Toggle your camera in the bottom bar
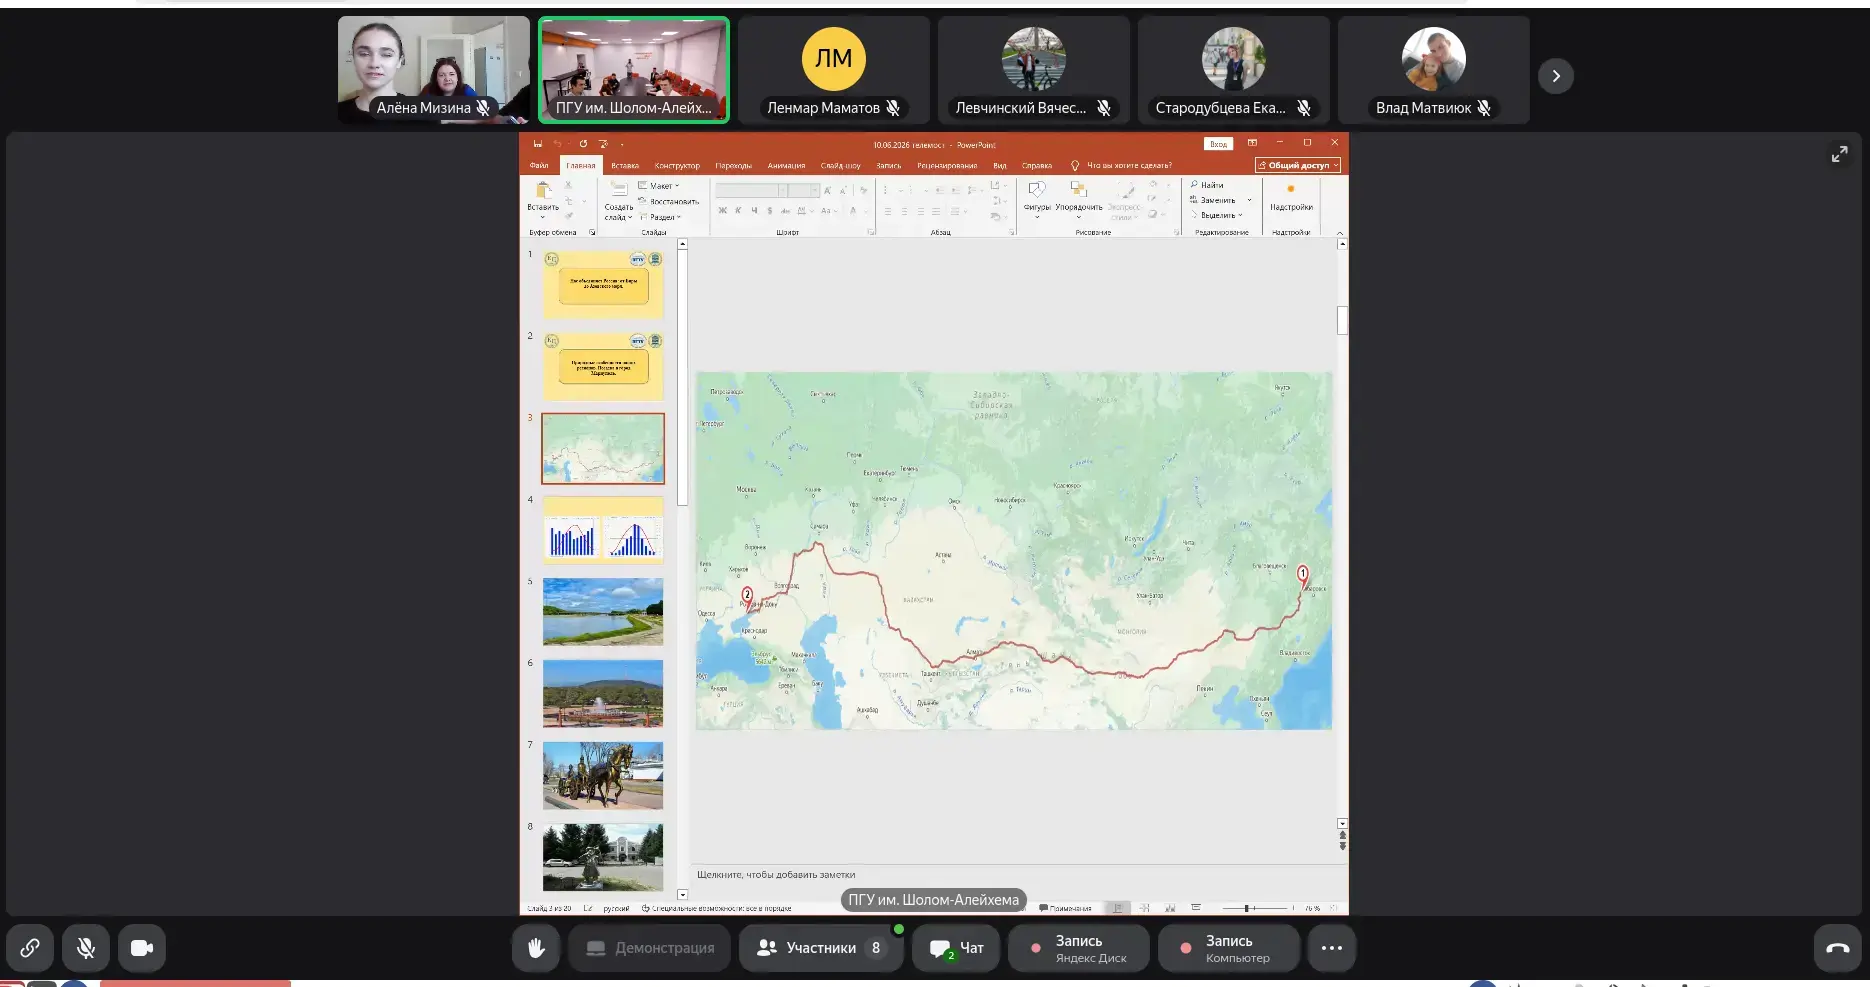Screen dimensions: 1870x987 [x=142, y=948]
